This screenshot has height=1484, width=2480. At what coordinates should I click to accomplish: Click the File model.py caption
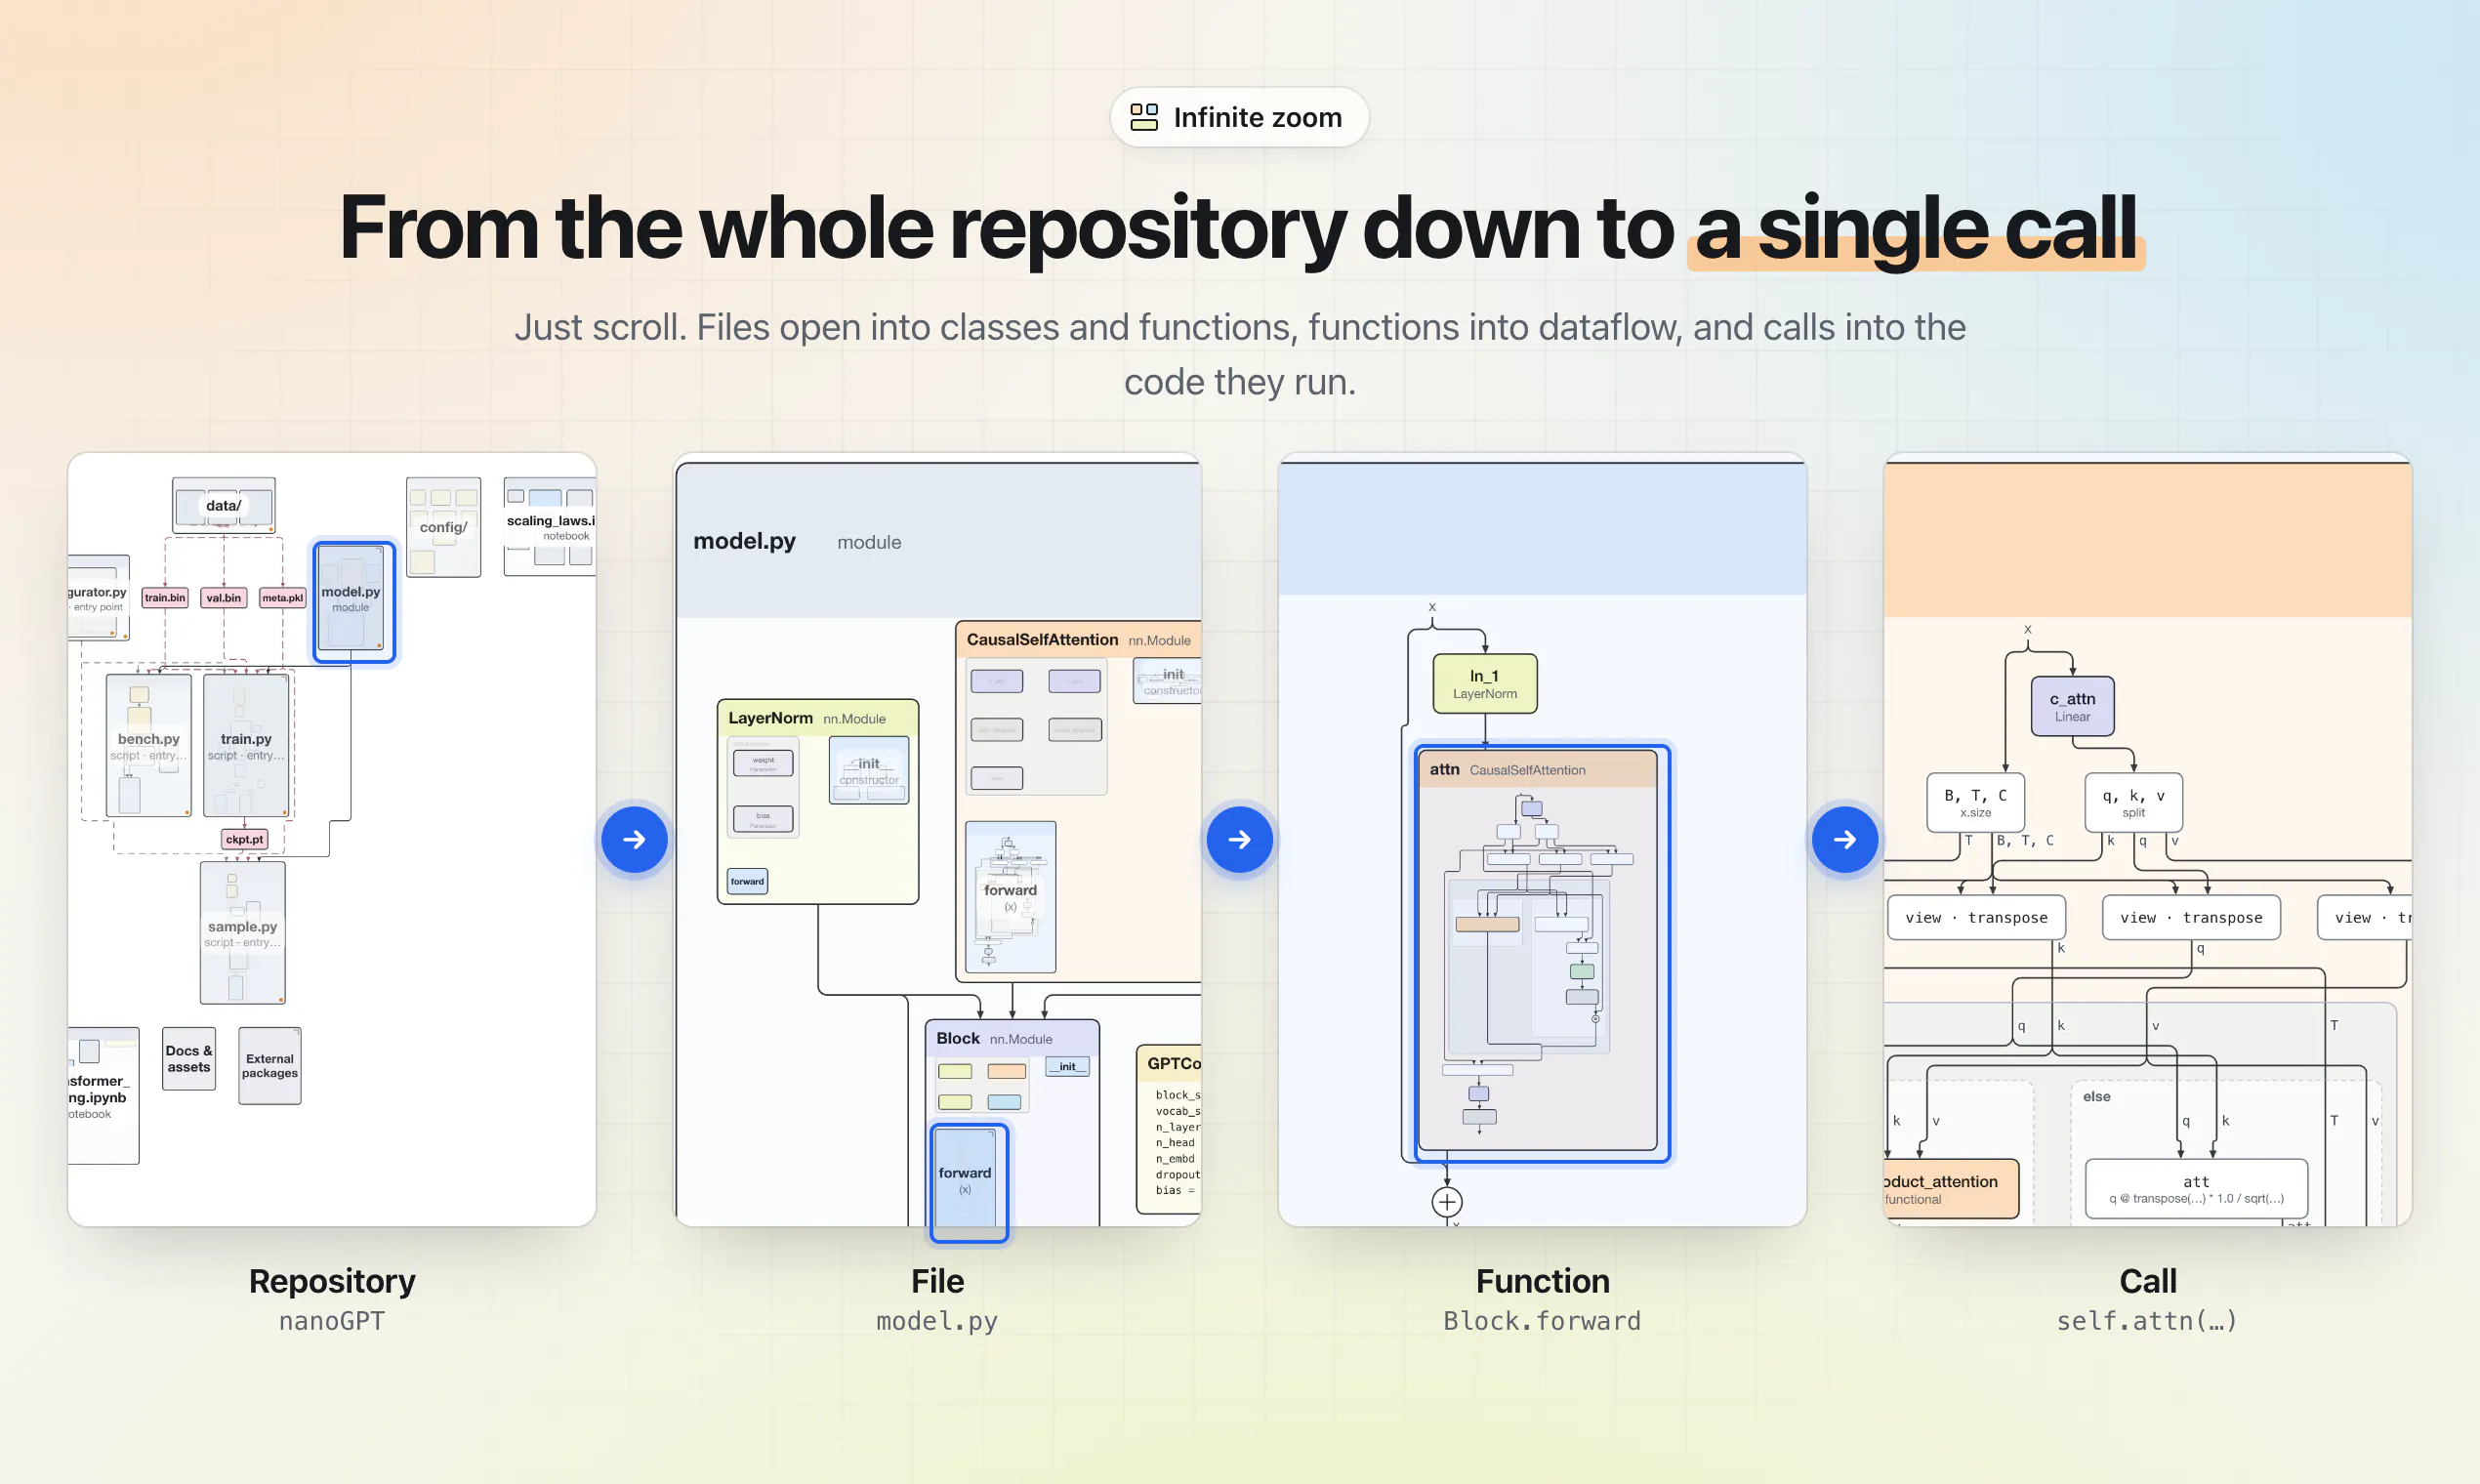click(937, 1299)
